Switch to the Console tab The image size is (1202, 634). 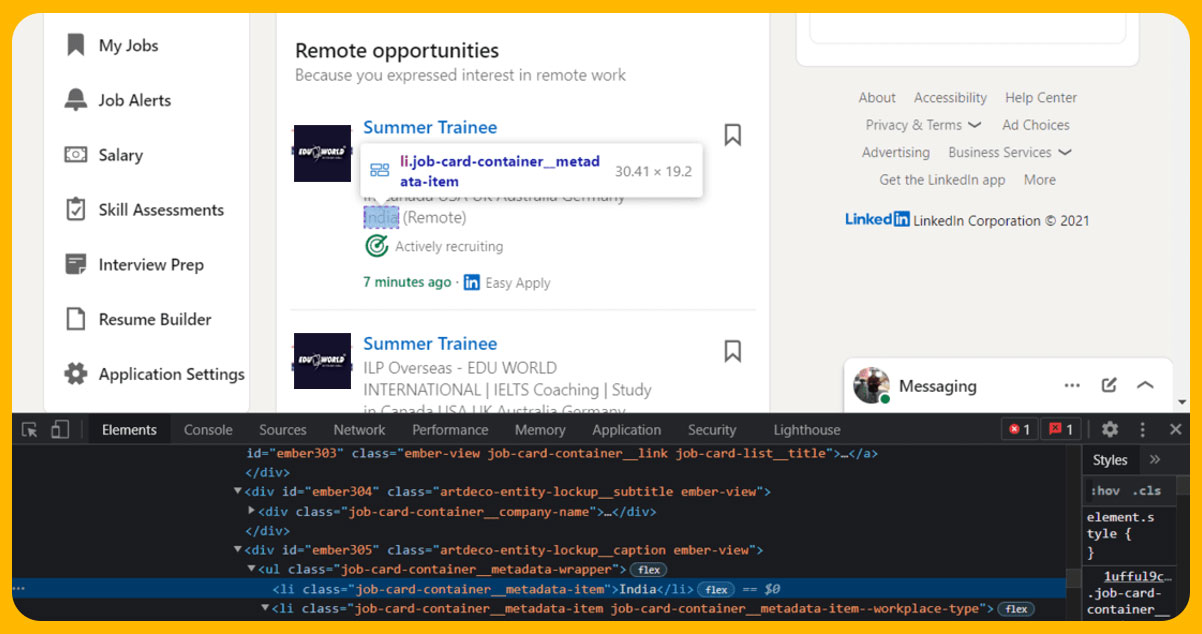pos(208,430)
